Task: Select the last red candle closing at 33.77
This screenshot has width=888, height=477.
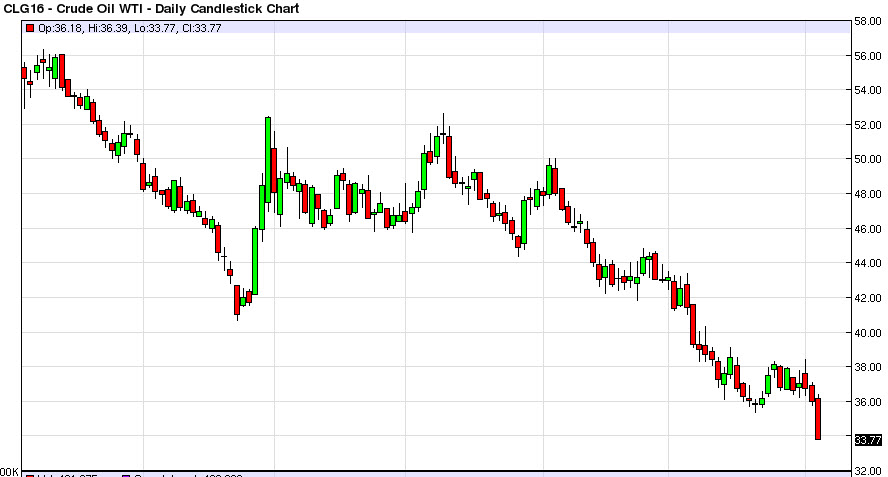Action: point(818,419)
